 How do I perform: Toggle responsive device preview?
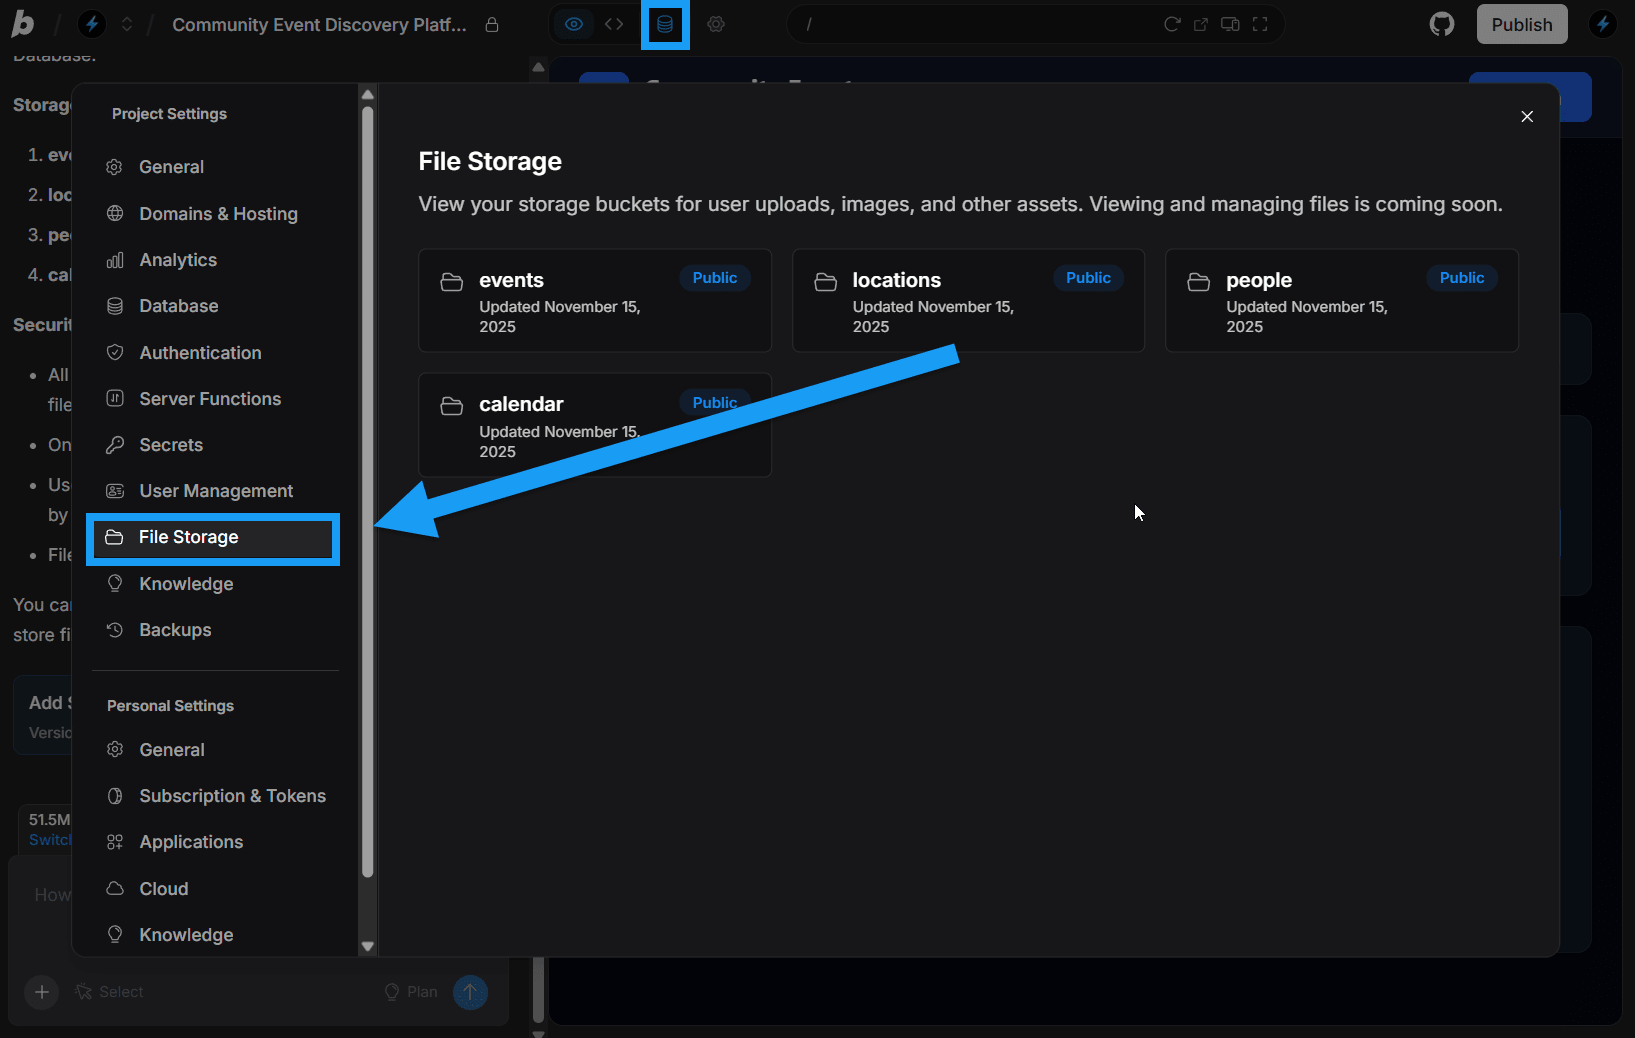1230,24
